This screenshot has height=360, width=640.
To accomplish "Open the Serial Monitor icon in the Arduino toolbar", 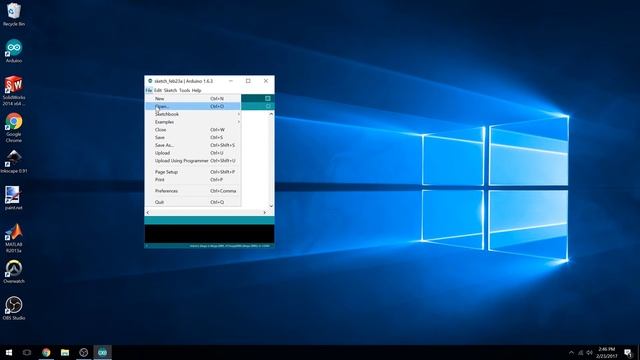I will (268, 98).
